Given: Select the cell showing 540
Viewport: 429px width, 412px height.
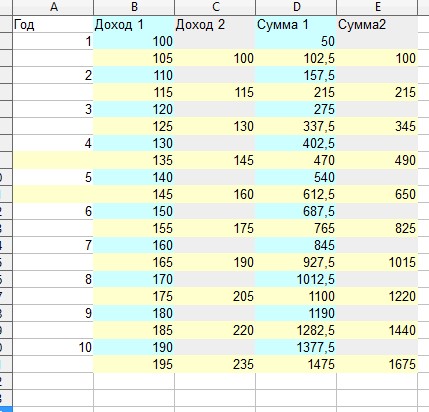Looking at the screenshot, I should pos(296,177).
